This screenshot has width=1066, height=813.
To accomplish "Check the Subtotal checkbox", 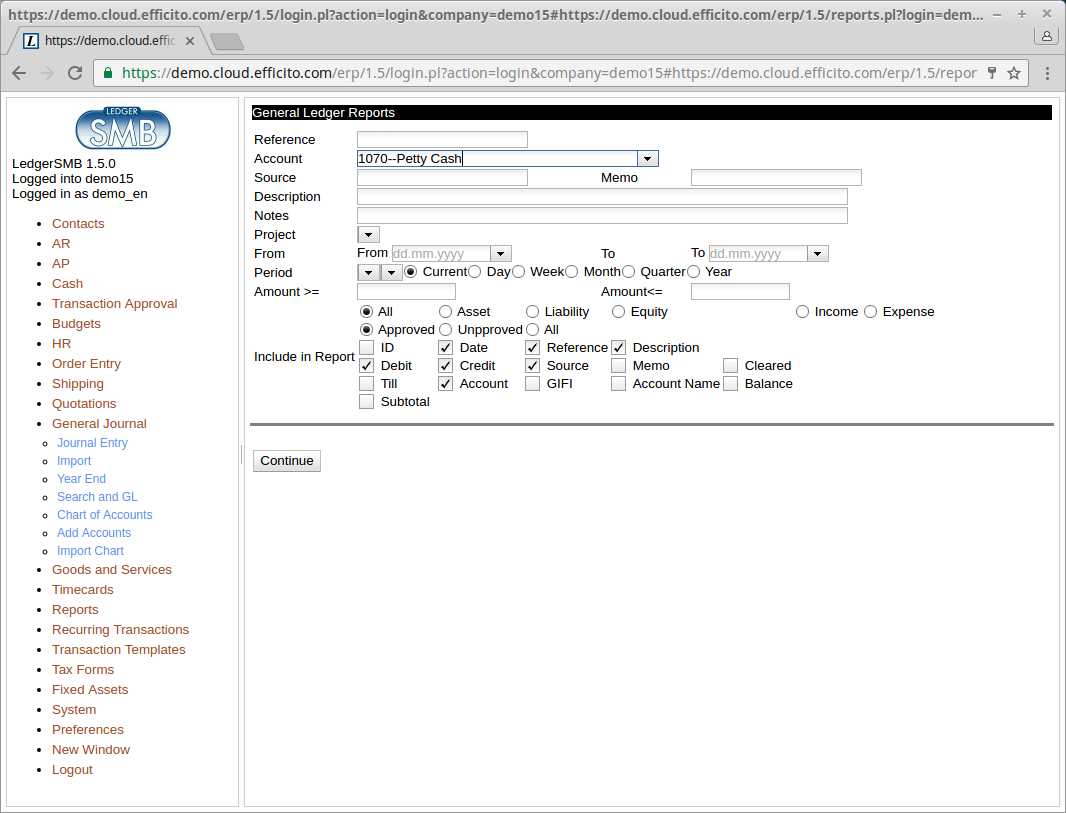I will [367, 402].
